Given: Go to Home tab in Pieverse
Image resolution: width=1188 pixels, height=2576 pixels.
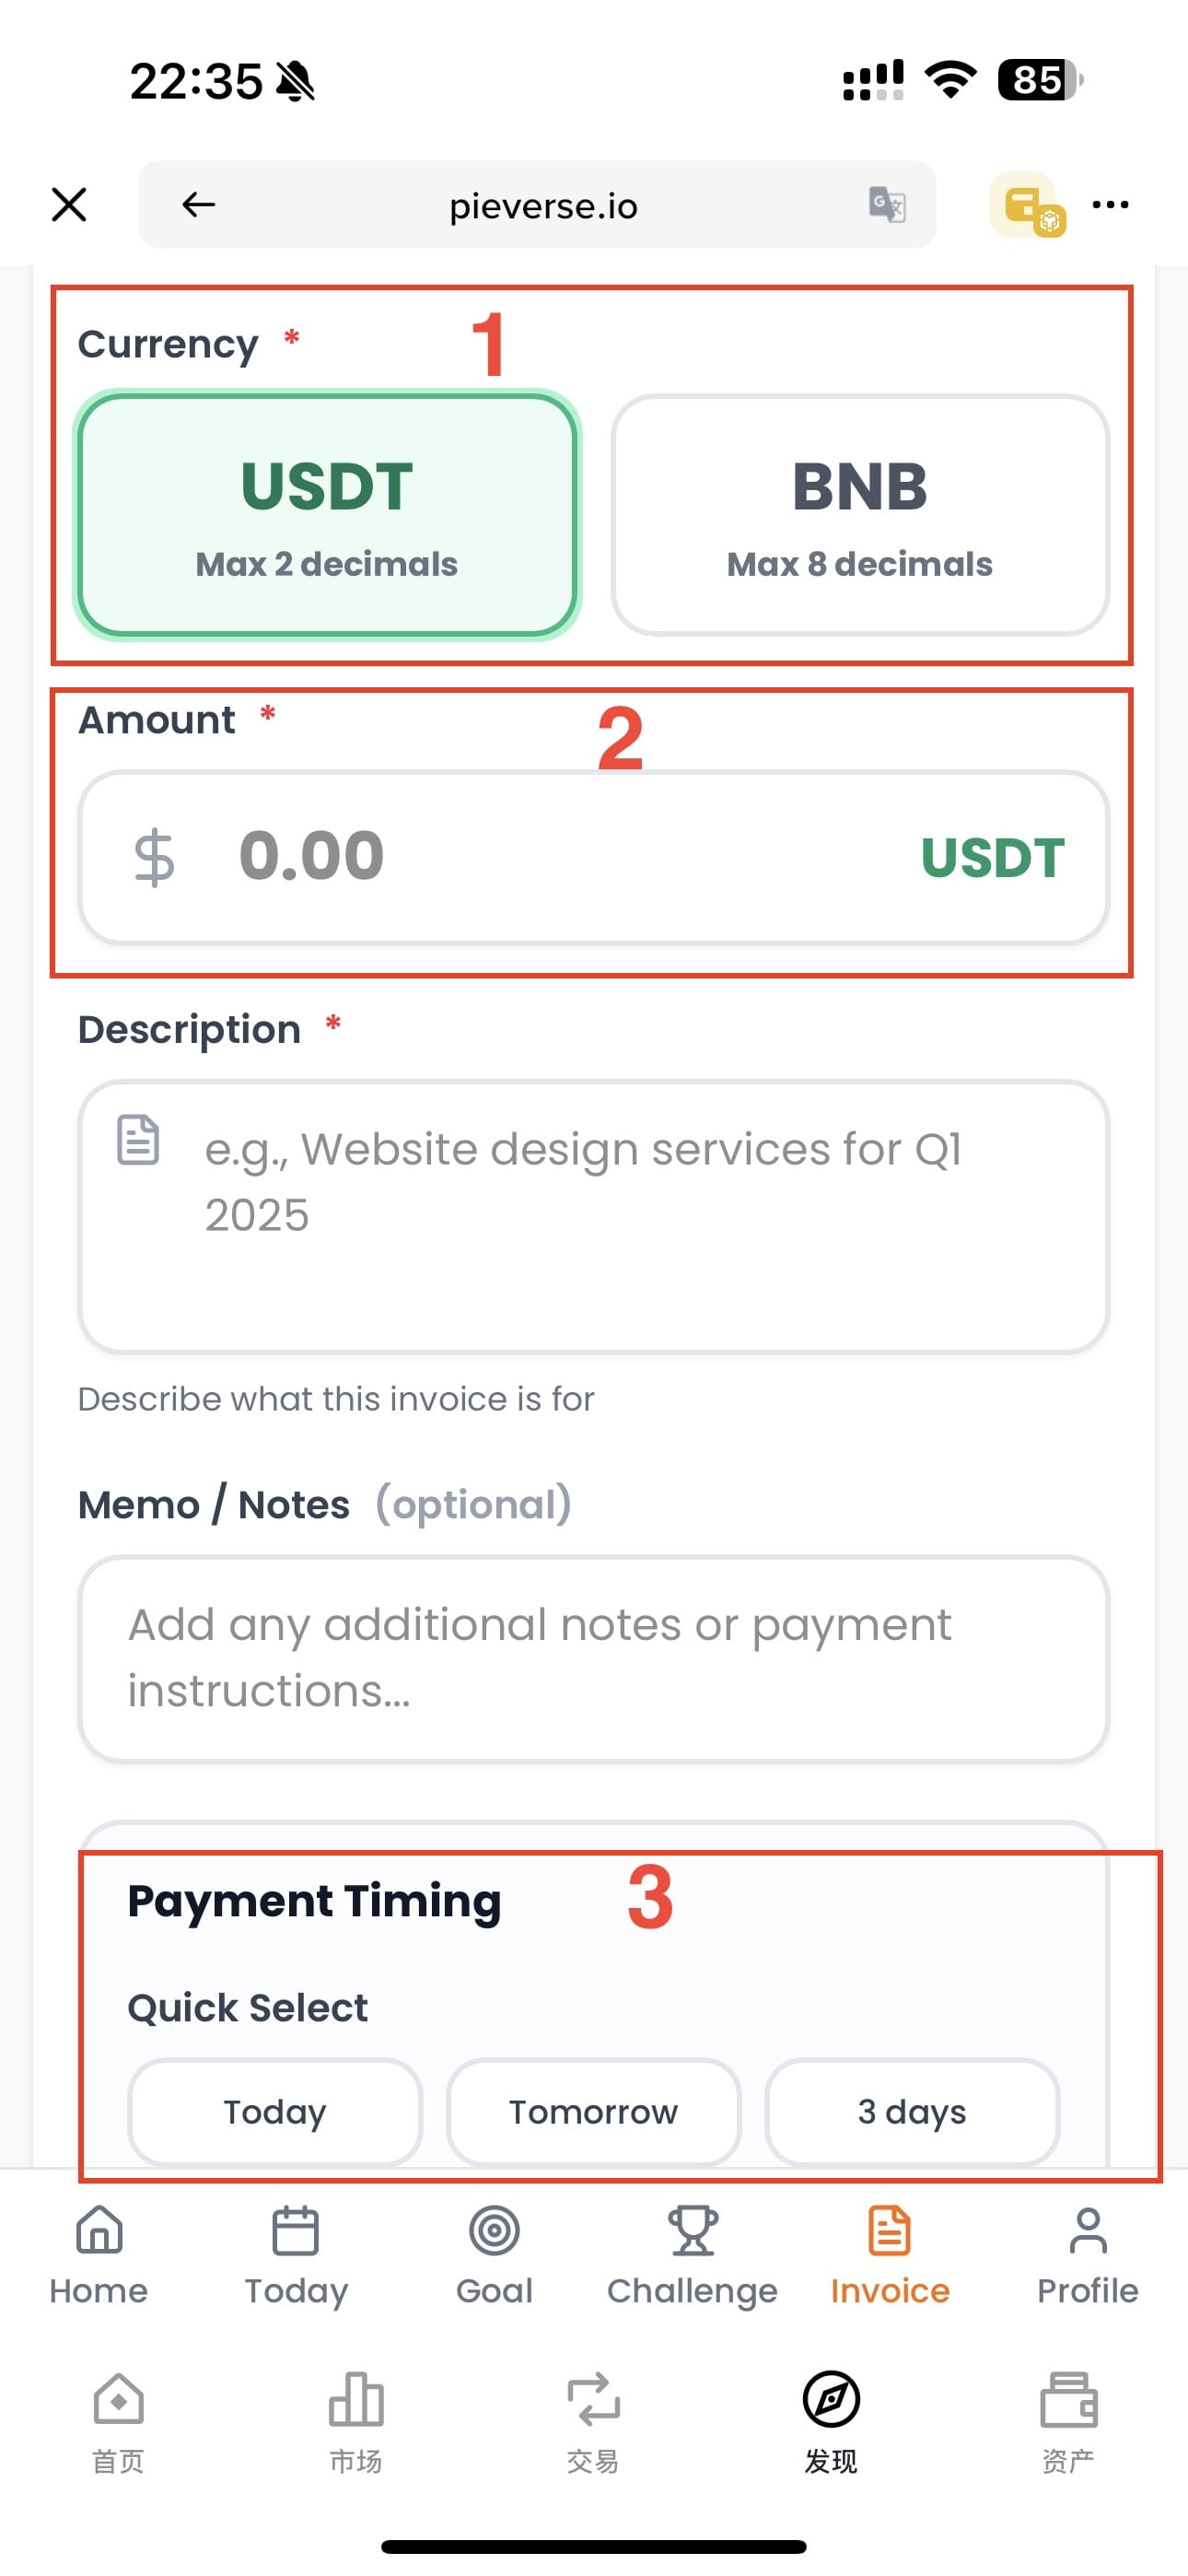Looking at the screenshot, I should [x=99, y=2256].
